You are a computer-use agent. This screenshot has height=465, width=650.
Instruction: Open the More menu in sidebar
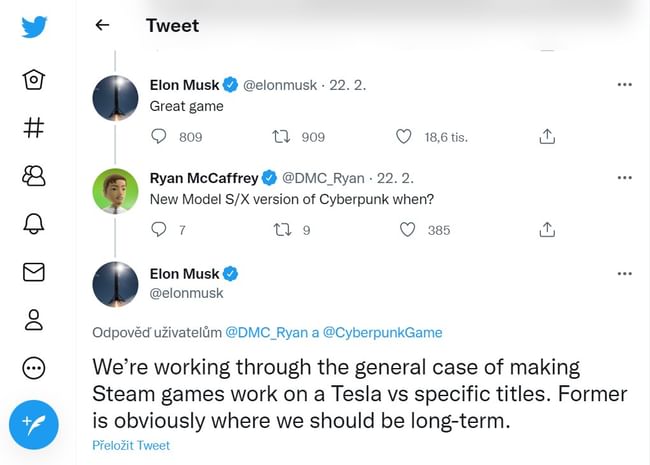(34, 368)
